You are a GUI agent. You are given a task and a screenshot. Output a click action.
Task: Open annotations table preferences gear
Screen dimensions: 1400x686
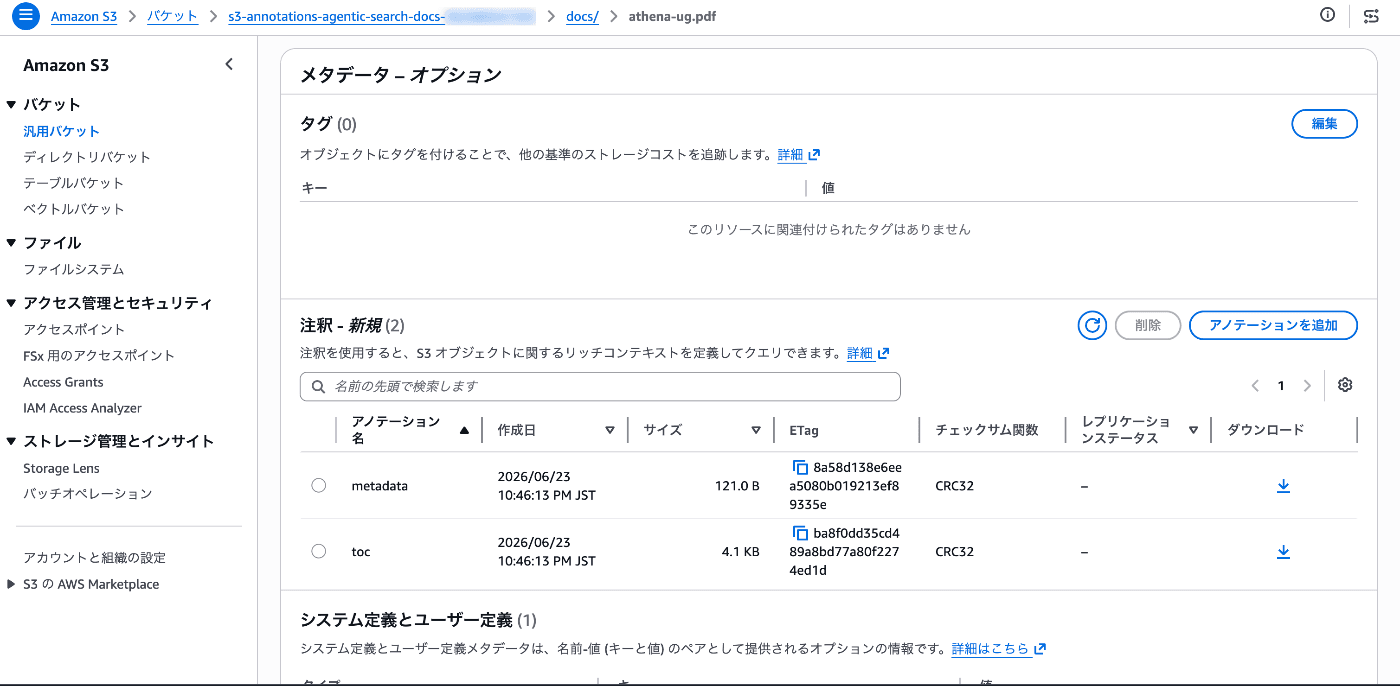coord(1345,385)
